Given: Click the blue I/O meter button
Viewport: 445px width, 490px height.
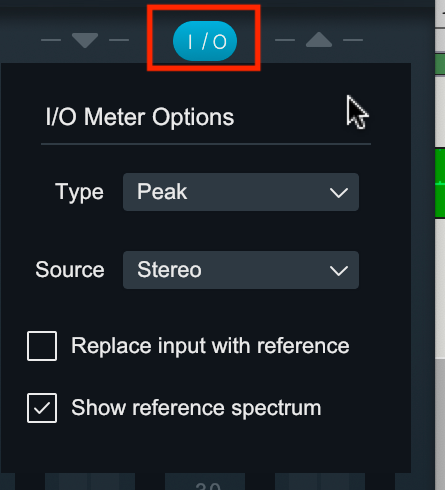Looking at the screenshot, I should coord(205,41).
